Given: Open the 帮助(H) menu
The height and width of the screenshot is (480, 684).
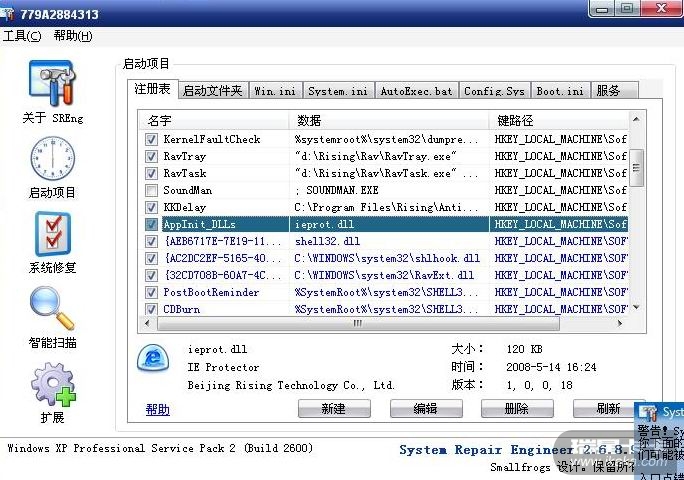Looking at the screenshot, I should pos(73,36).
